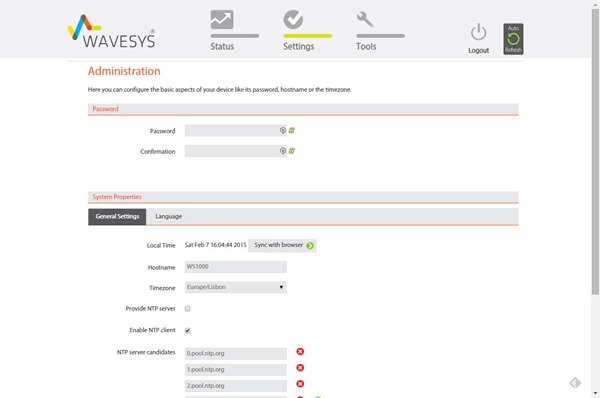Click the Password section header
This screenshot has width=600, height=398.
click(x=303, y=109)
